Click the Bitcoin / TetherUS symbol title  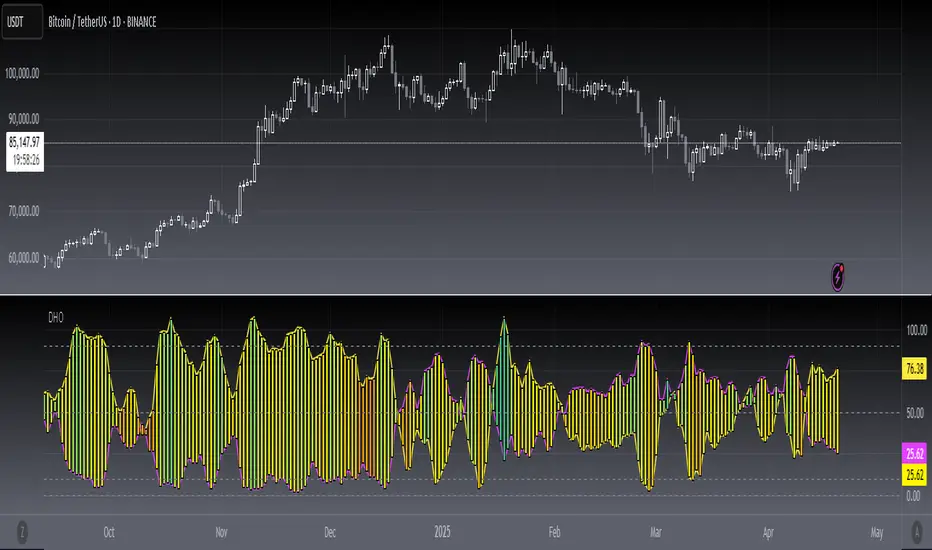coord(102,22)
